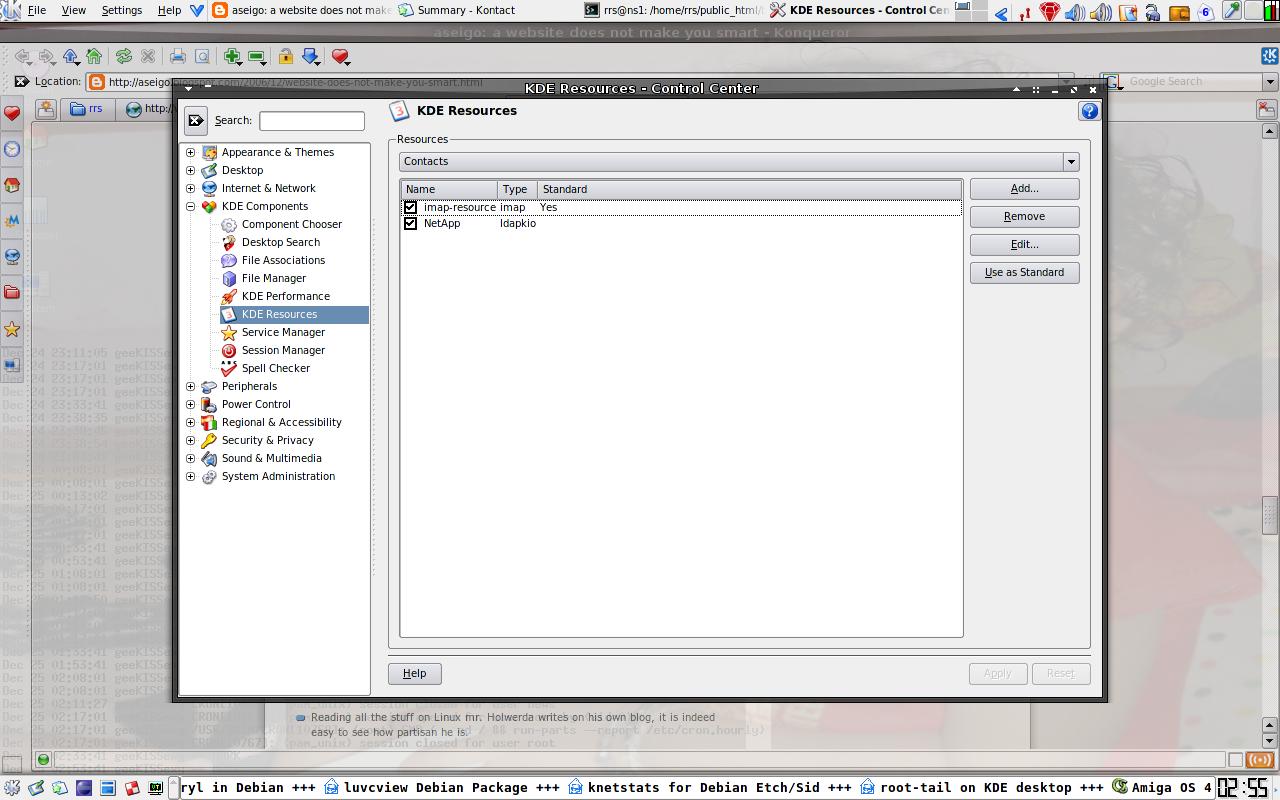Click the Konqueror vertical scrollbar handle

click(x=1271, y=516)
